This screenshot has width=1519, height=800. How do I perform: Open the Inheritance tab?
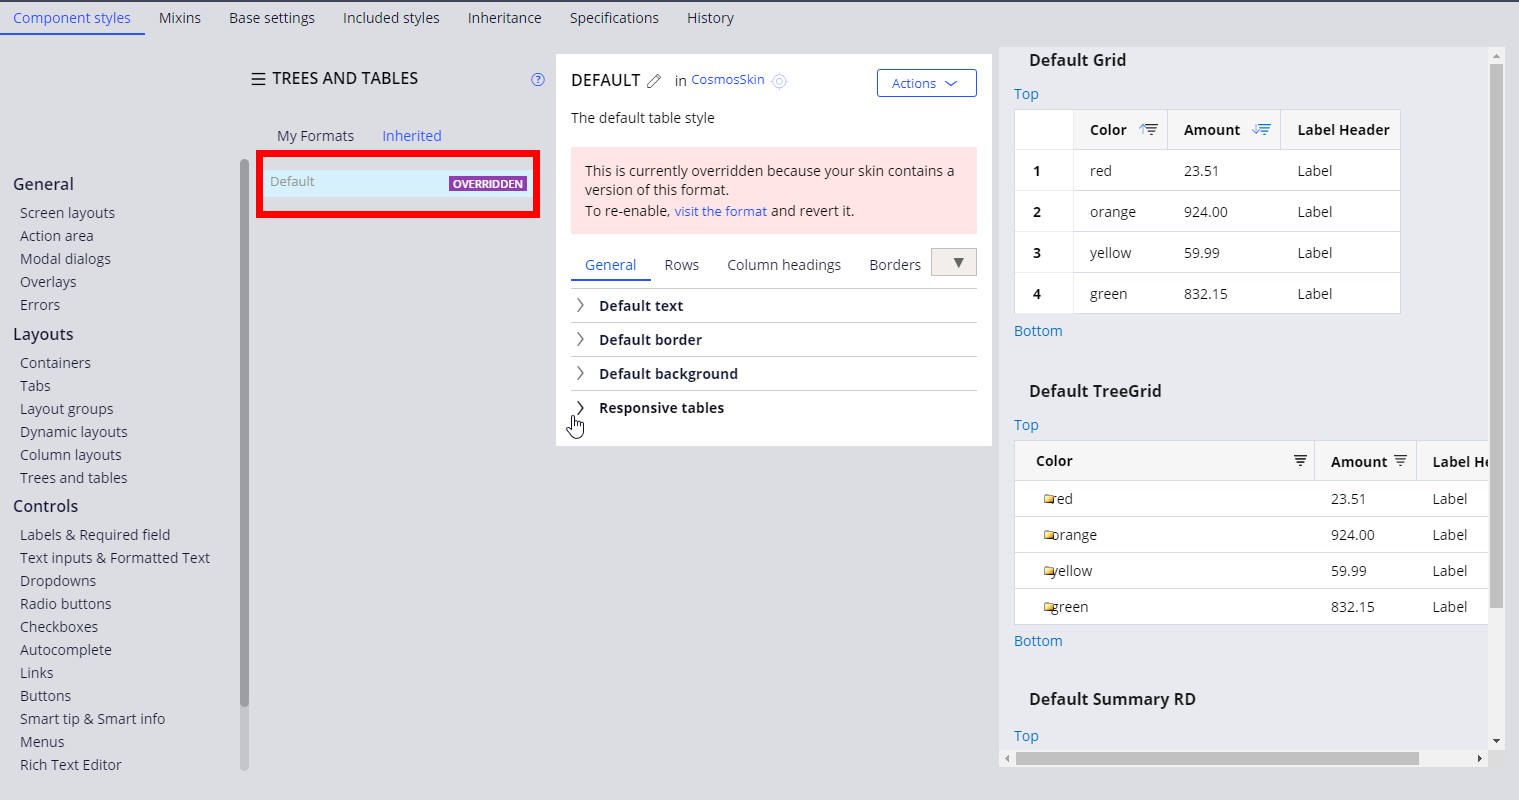point(505,18)
